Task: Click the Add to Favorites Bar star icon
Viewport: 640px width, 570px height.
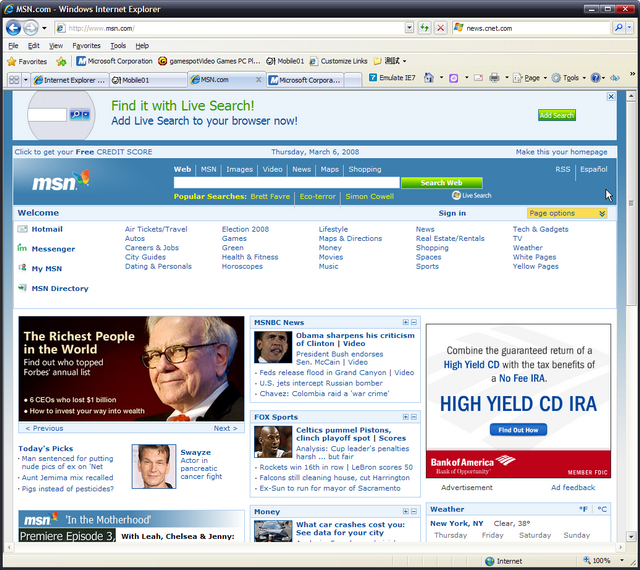Action: pyautogui.click(x=61, y=61)
